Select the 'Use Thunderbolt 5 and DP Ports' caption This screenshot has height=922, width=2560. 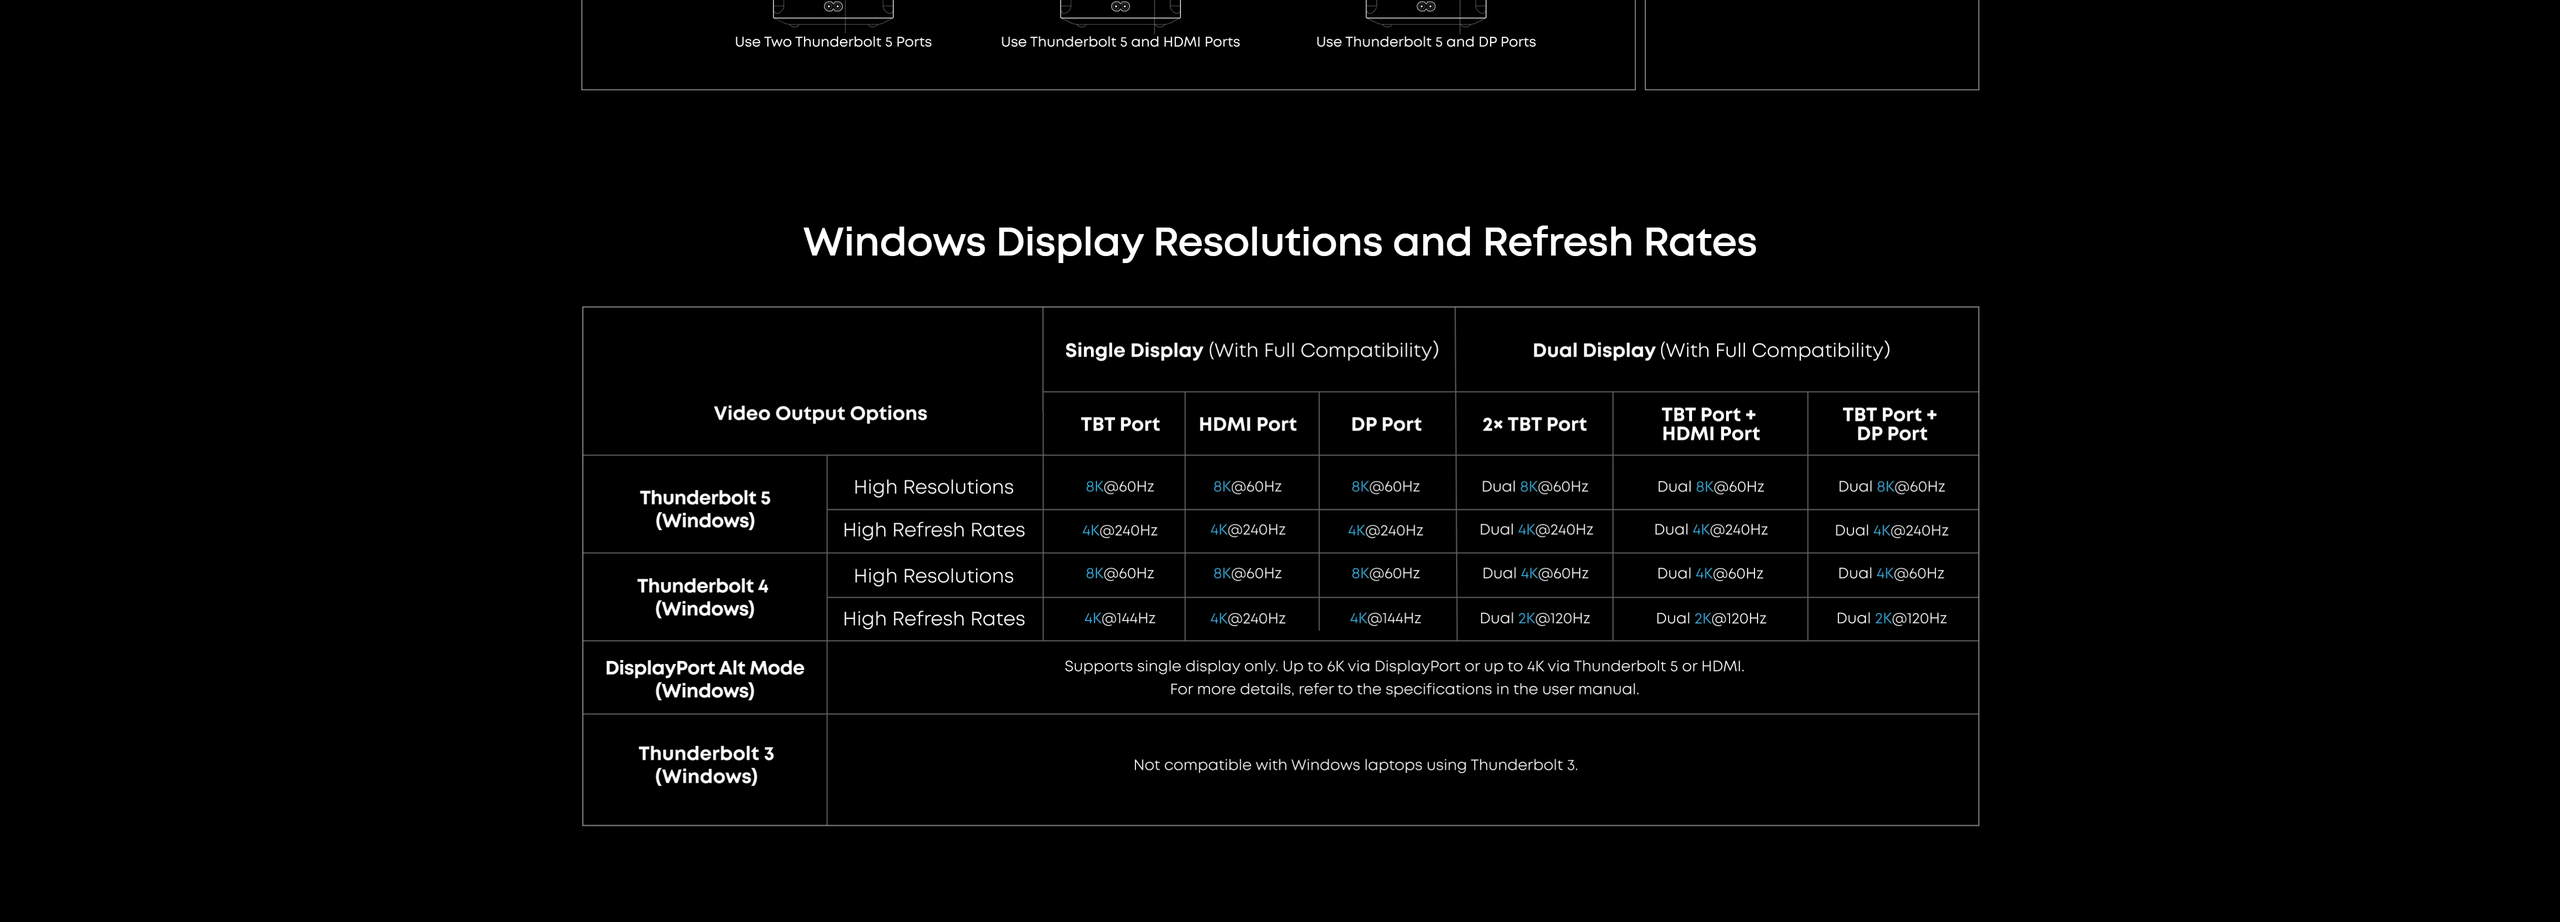pos(1425,42)
